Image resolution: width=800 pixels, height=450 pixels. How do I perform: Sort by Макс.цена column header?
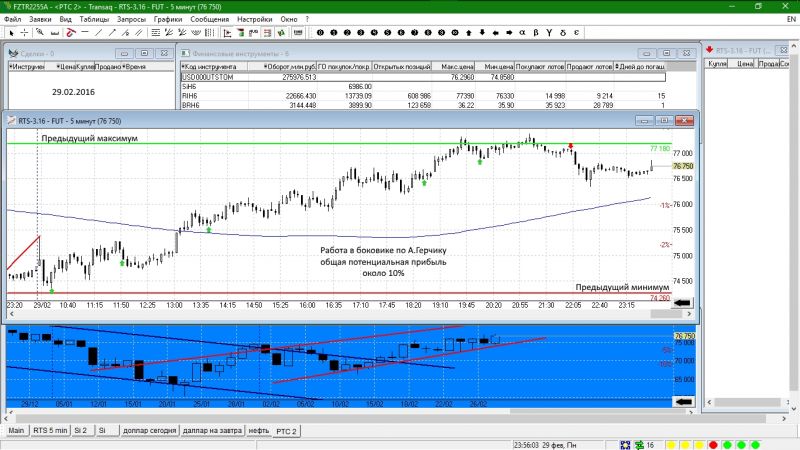[x=454, y=66]
